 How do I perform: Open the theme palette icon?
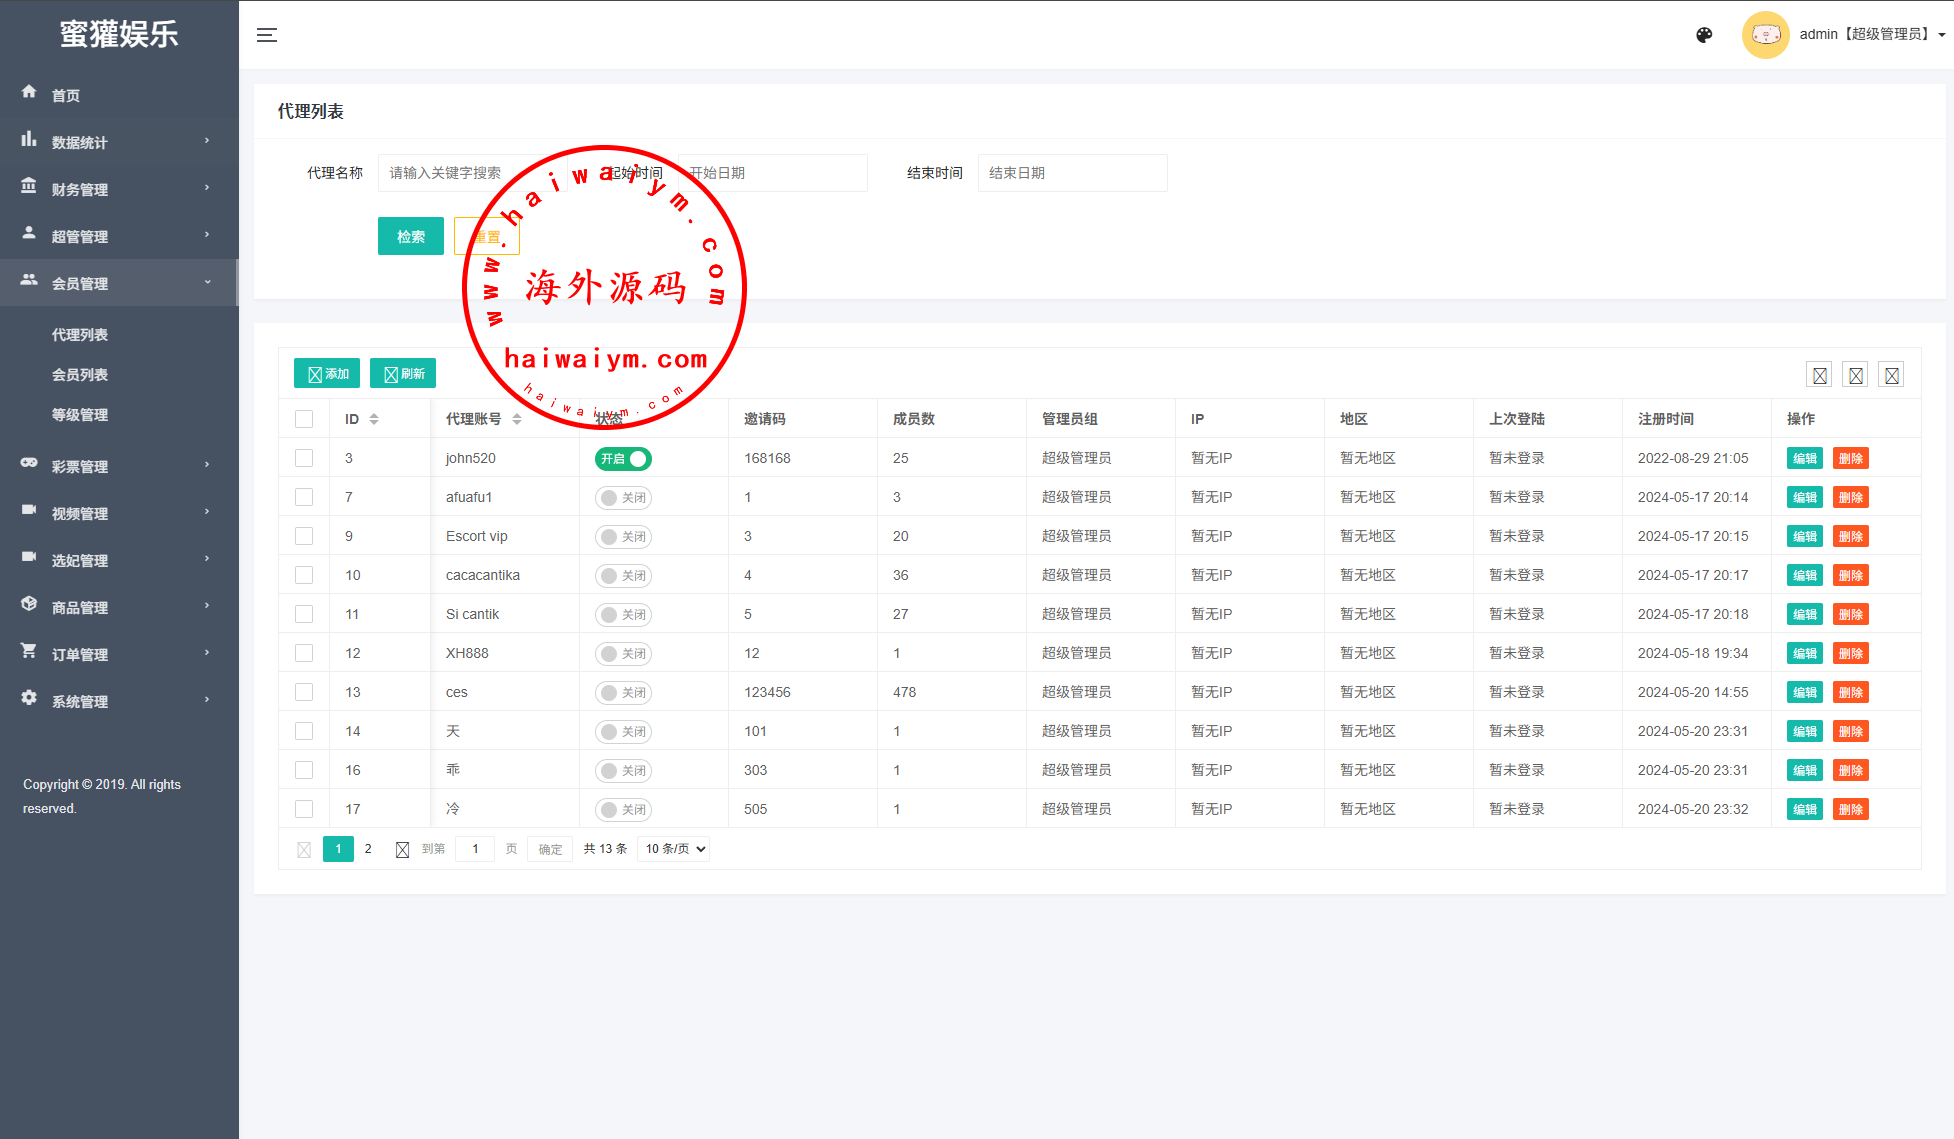point(1704,35)
